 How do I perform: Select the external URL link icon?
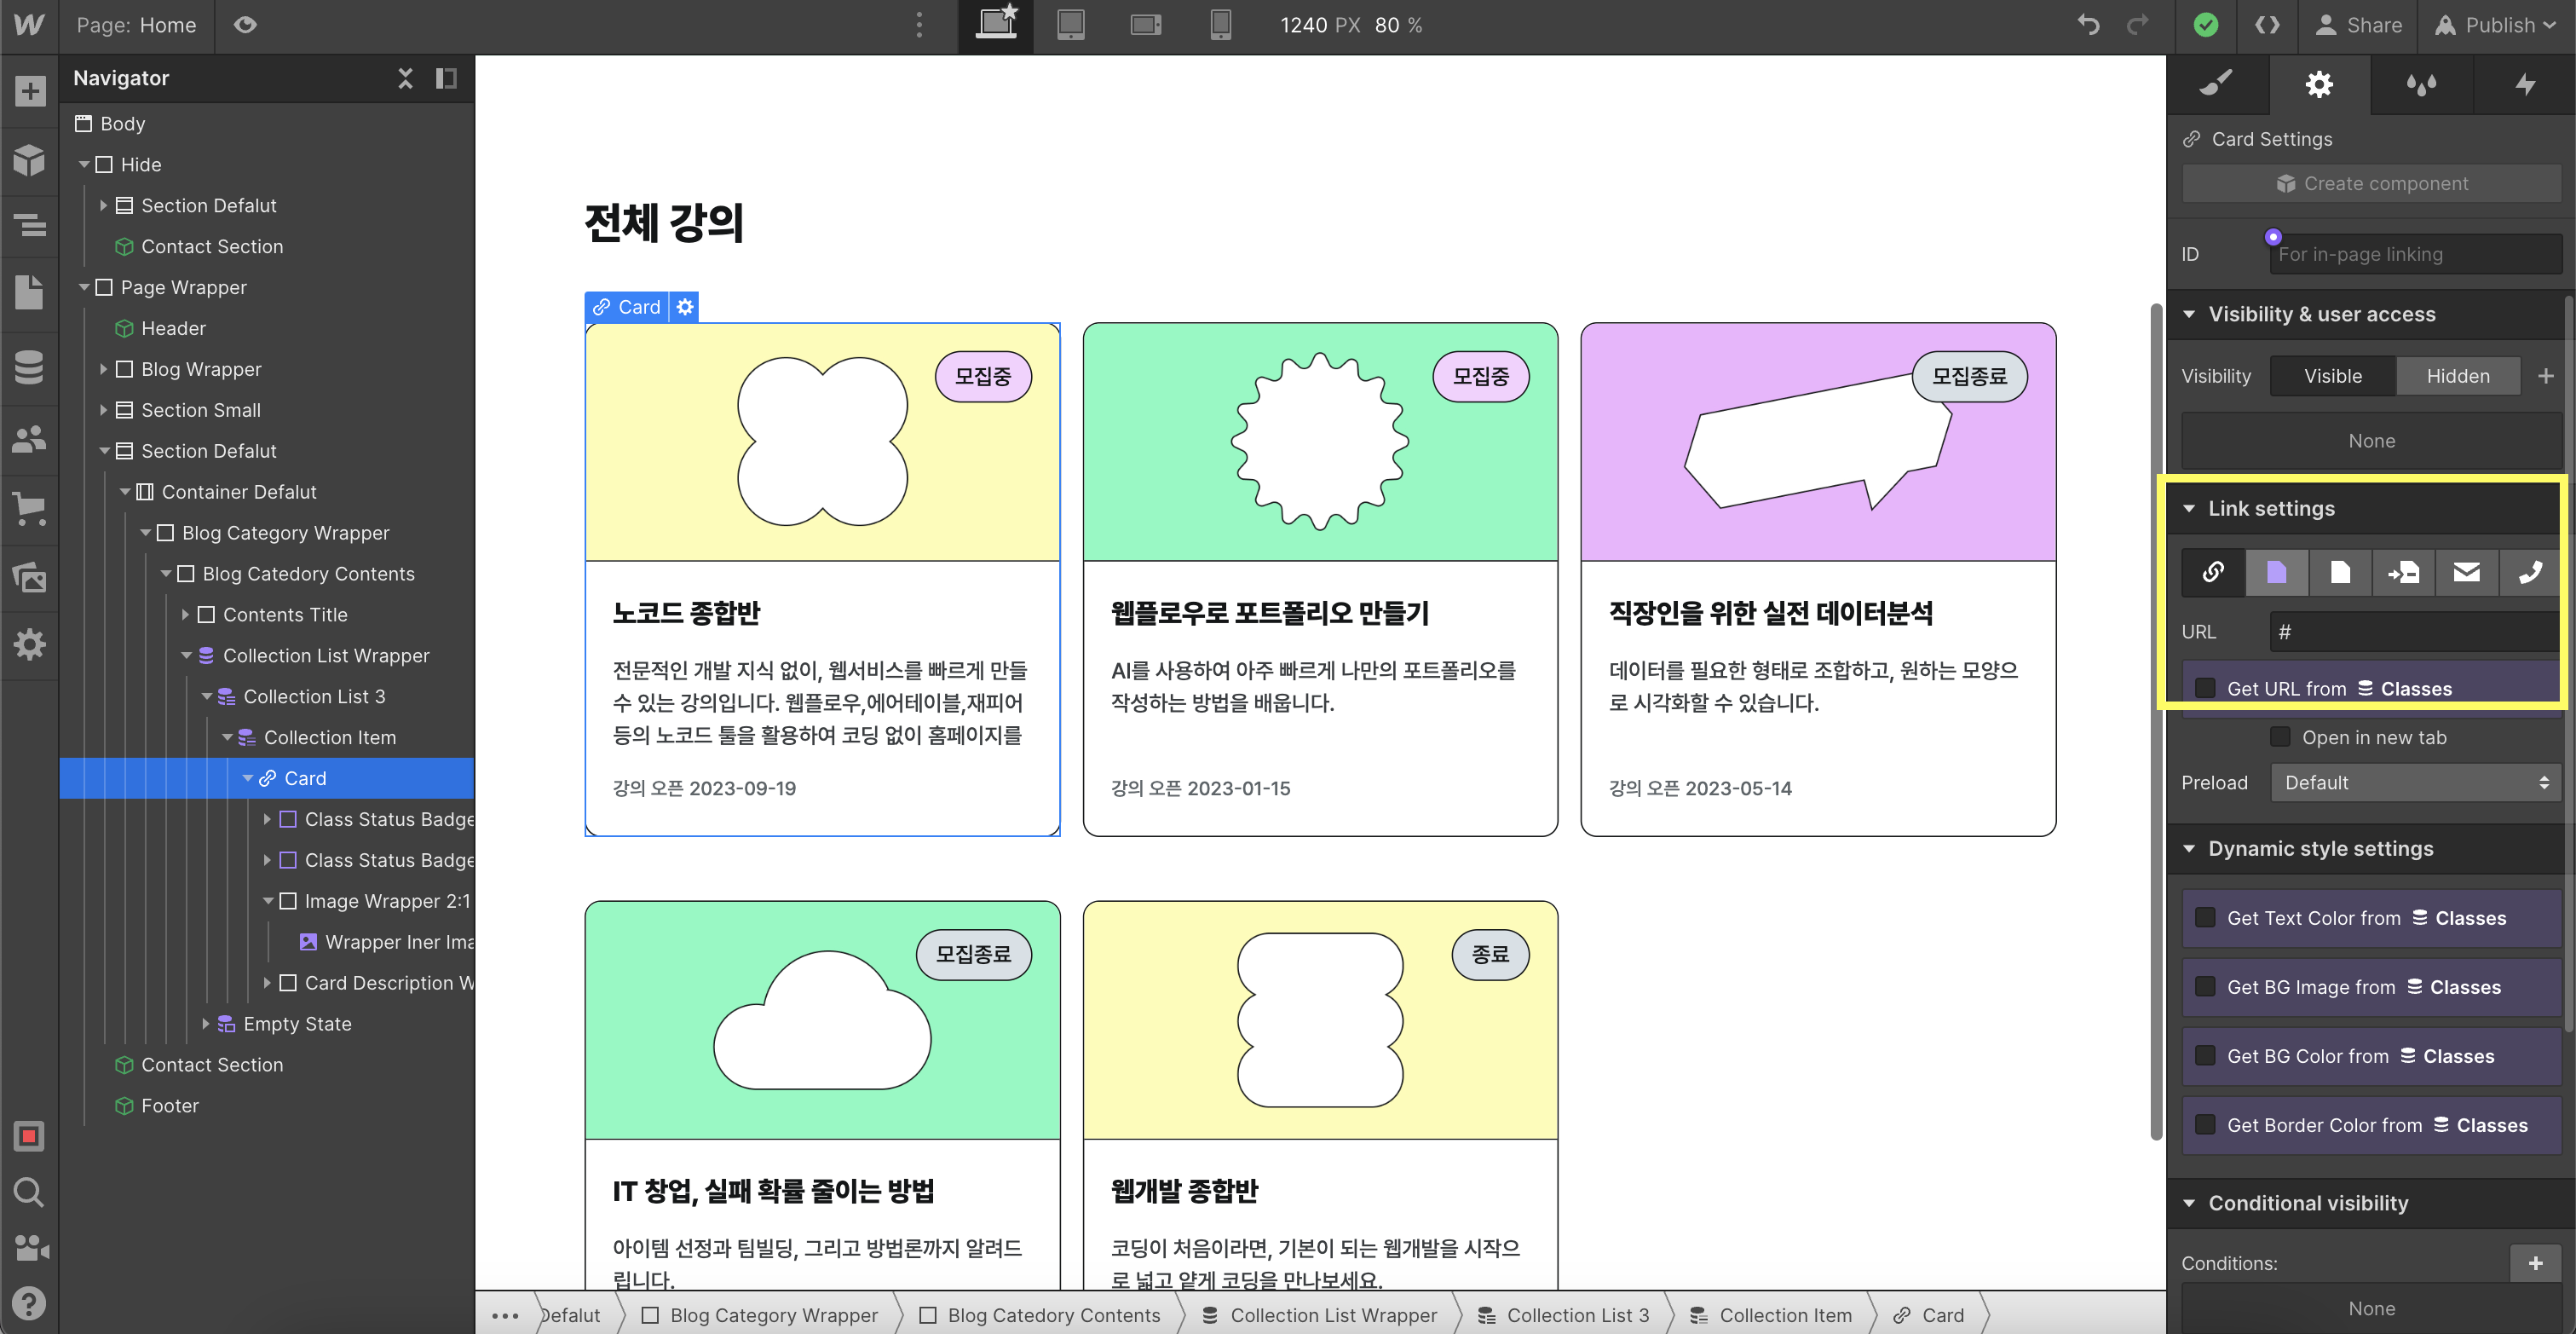2213,572
